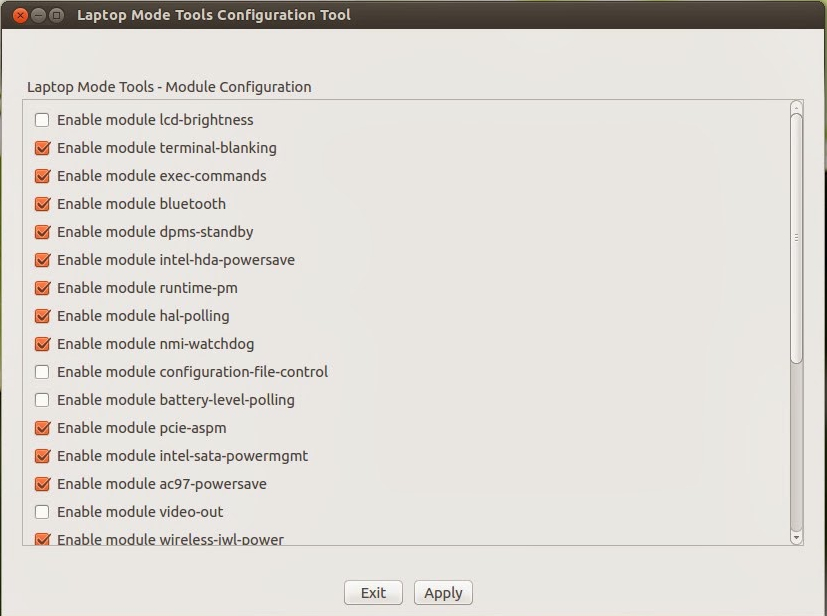827x616 pixels.
Task: Toggle ac97-powersave module checkbox
Action: point(42,484)
